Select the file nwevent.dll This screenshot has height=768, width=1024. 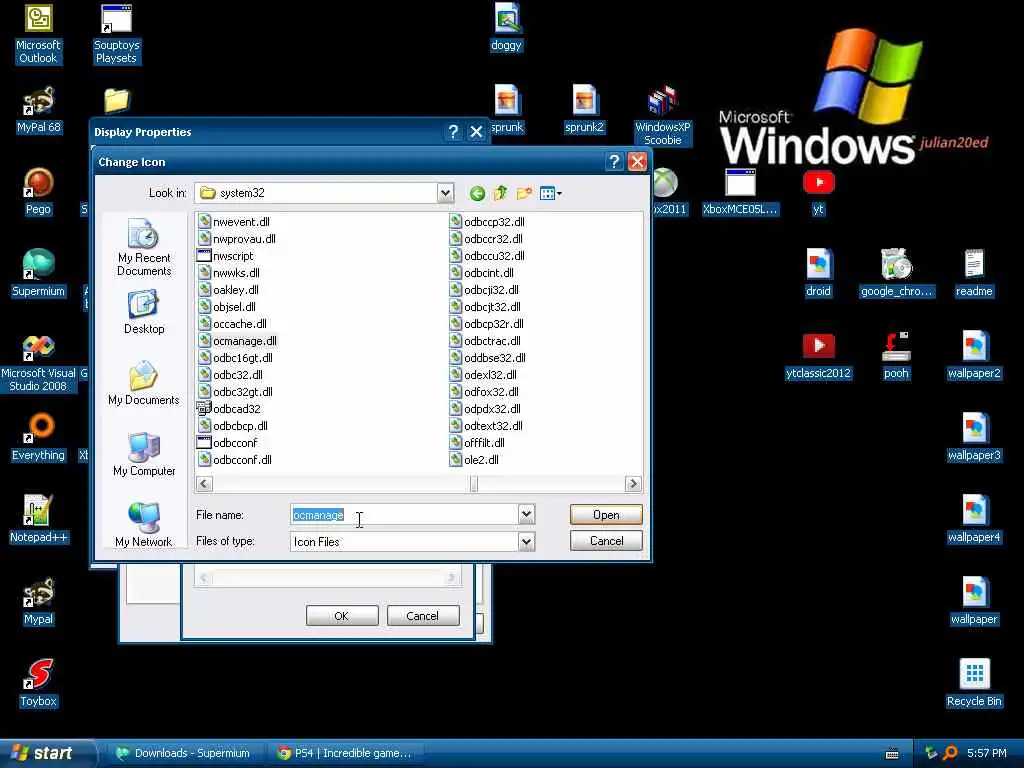point(234,222)
